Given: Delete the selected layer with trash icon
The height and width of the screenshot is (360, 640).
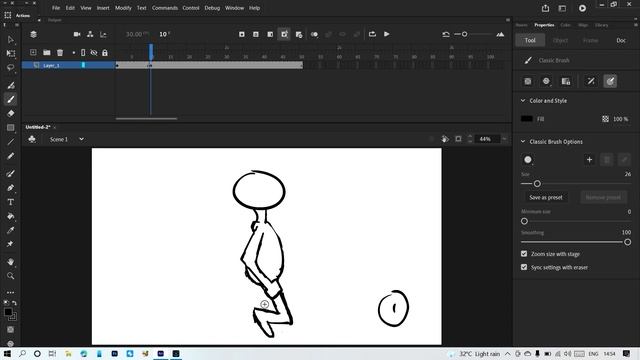Looking at the screenshot, I should [60, 52].
